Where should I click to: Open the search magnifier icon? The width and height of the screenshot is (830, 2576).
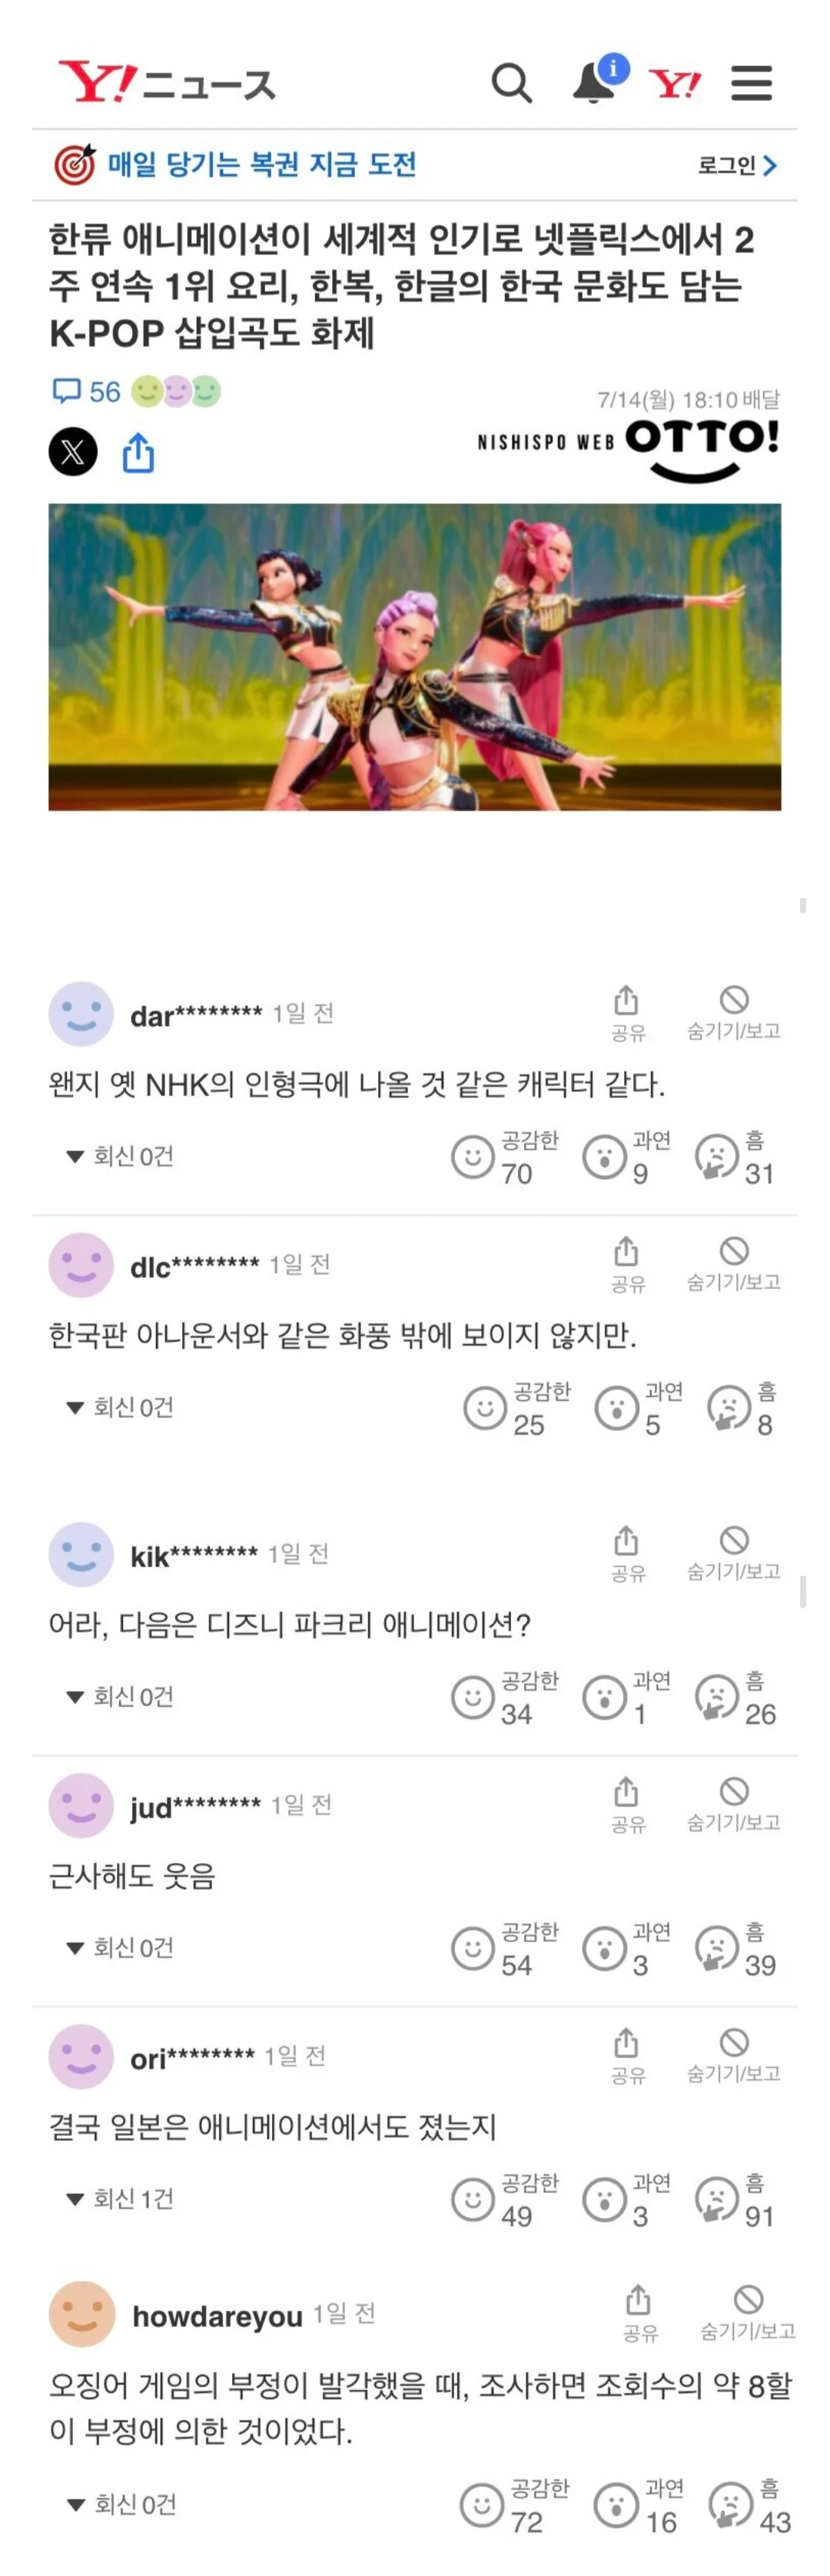(511, 83)
